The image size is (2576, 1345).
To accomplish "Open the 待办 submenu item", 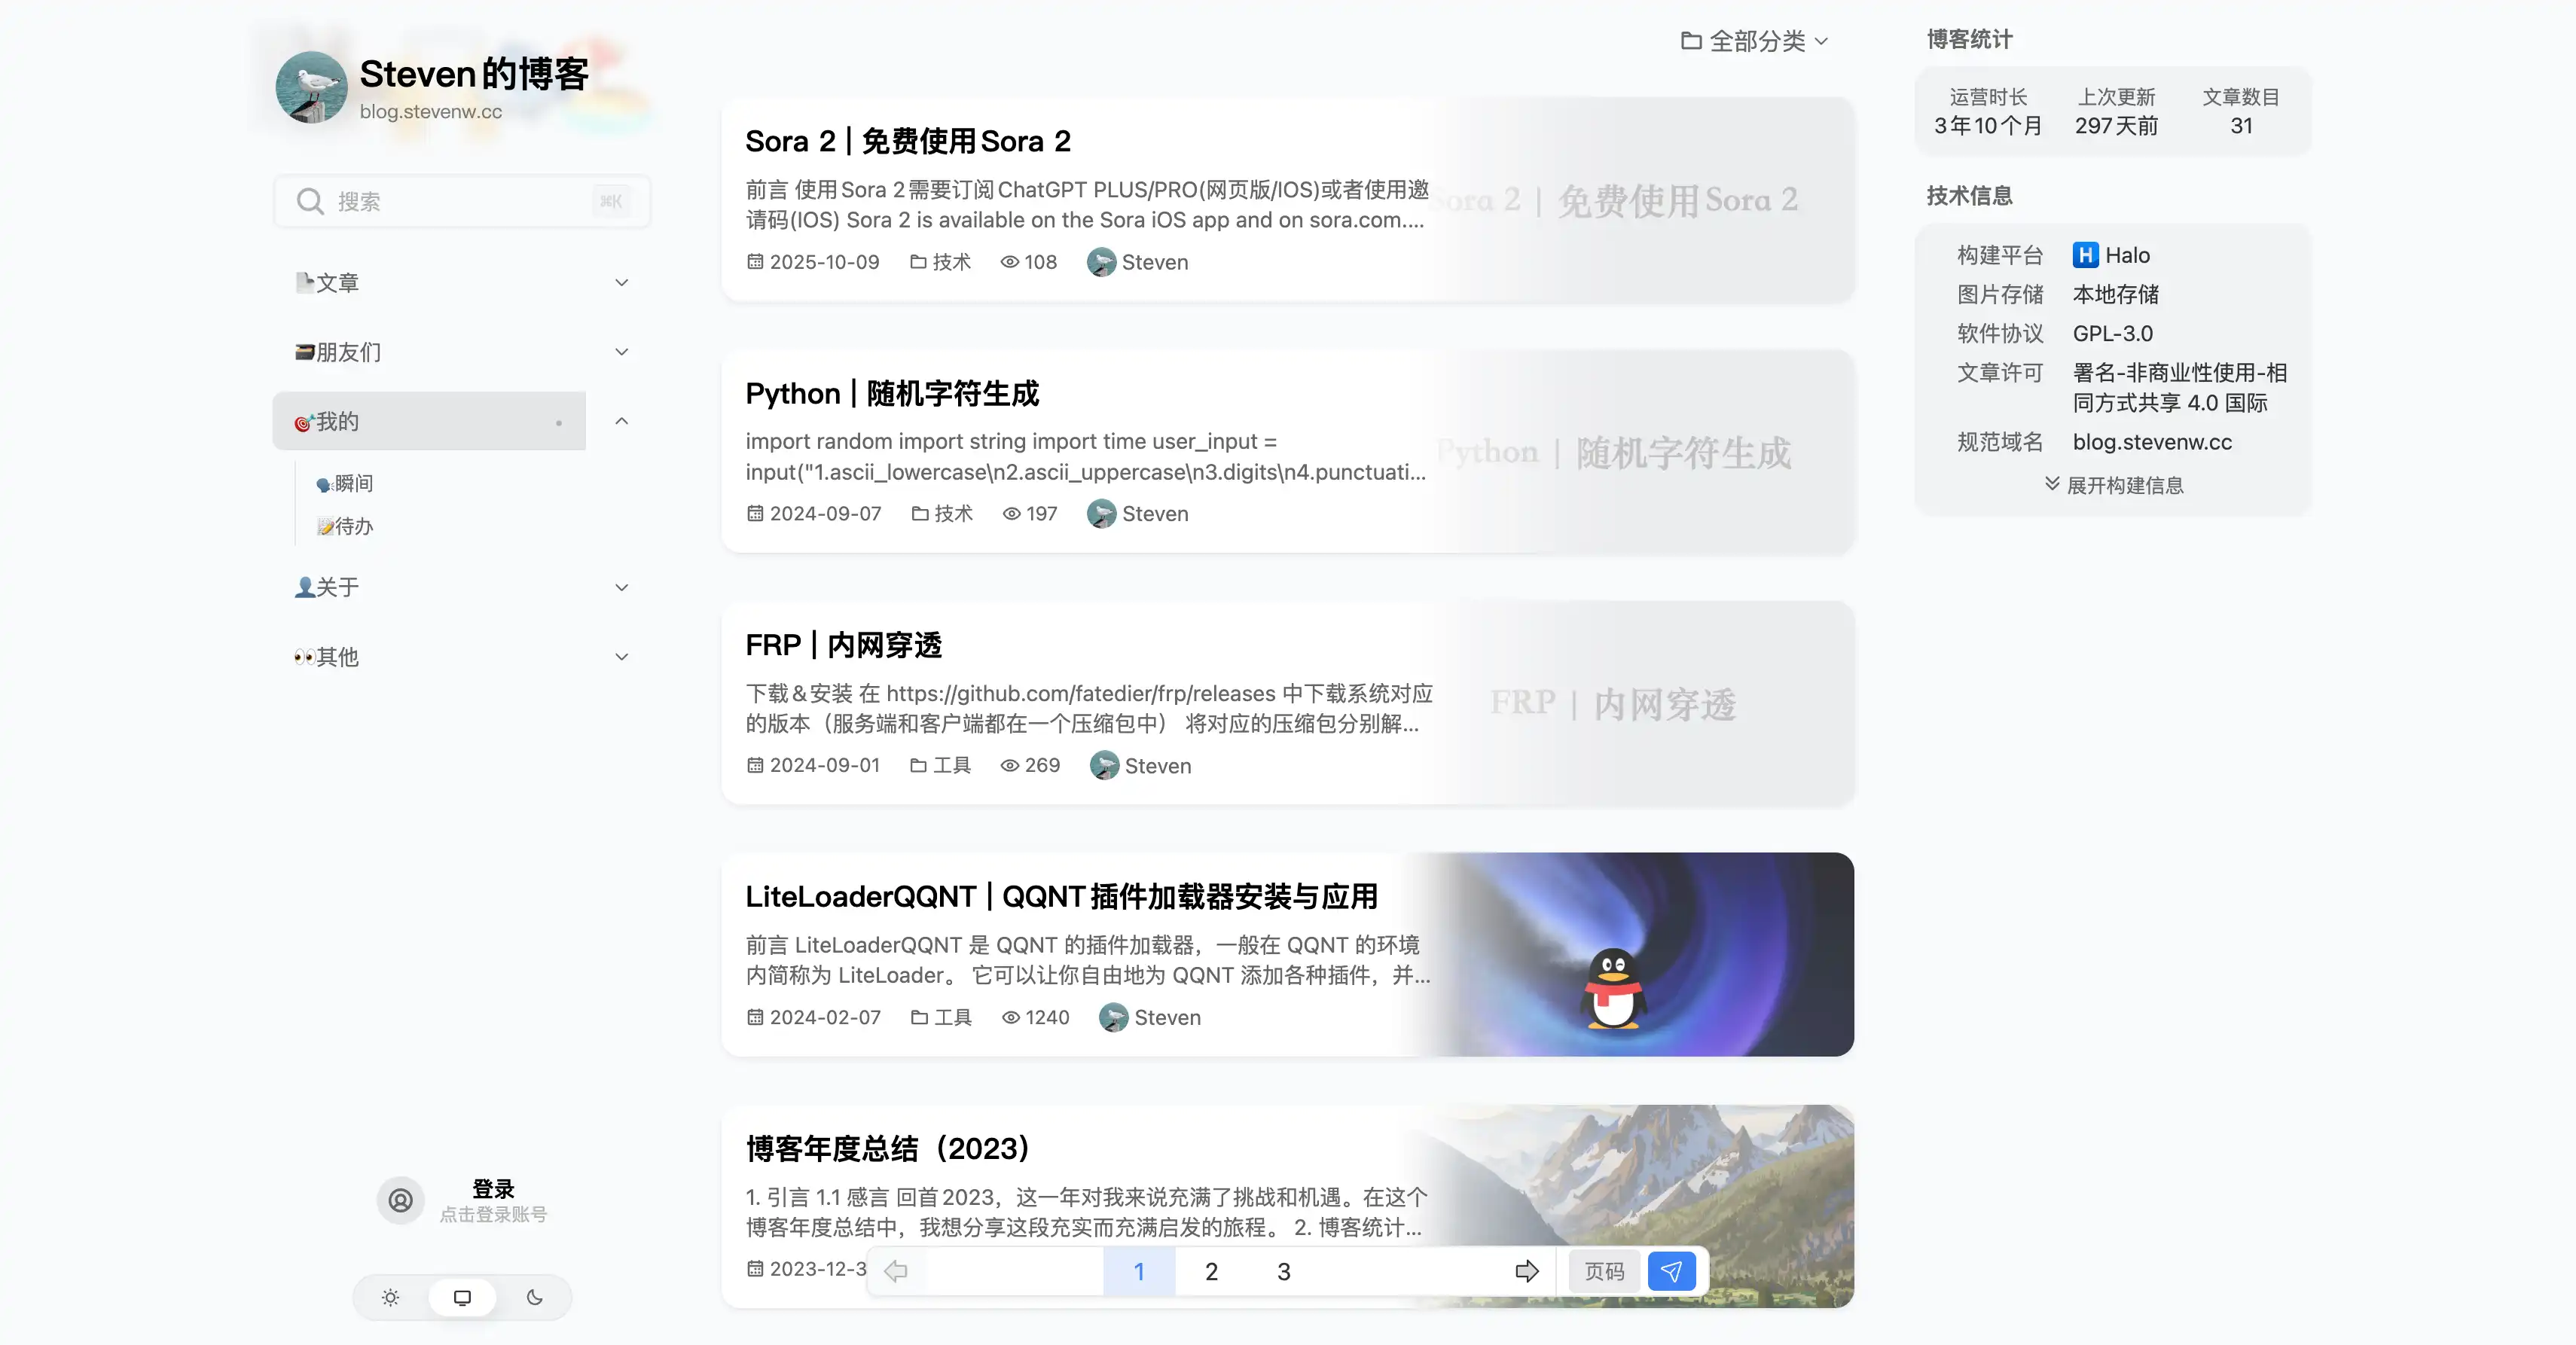I will [x=345, y=526].
